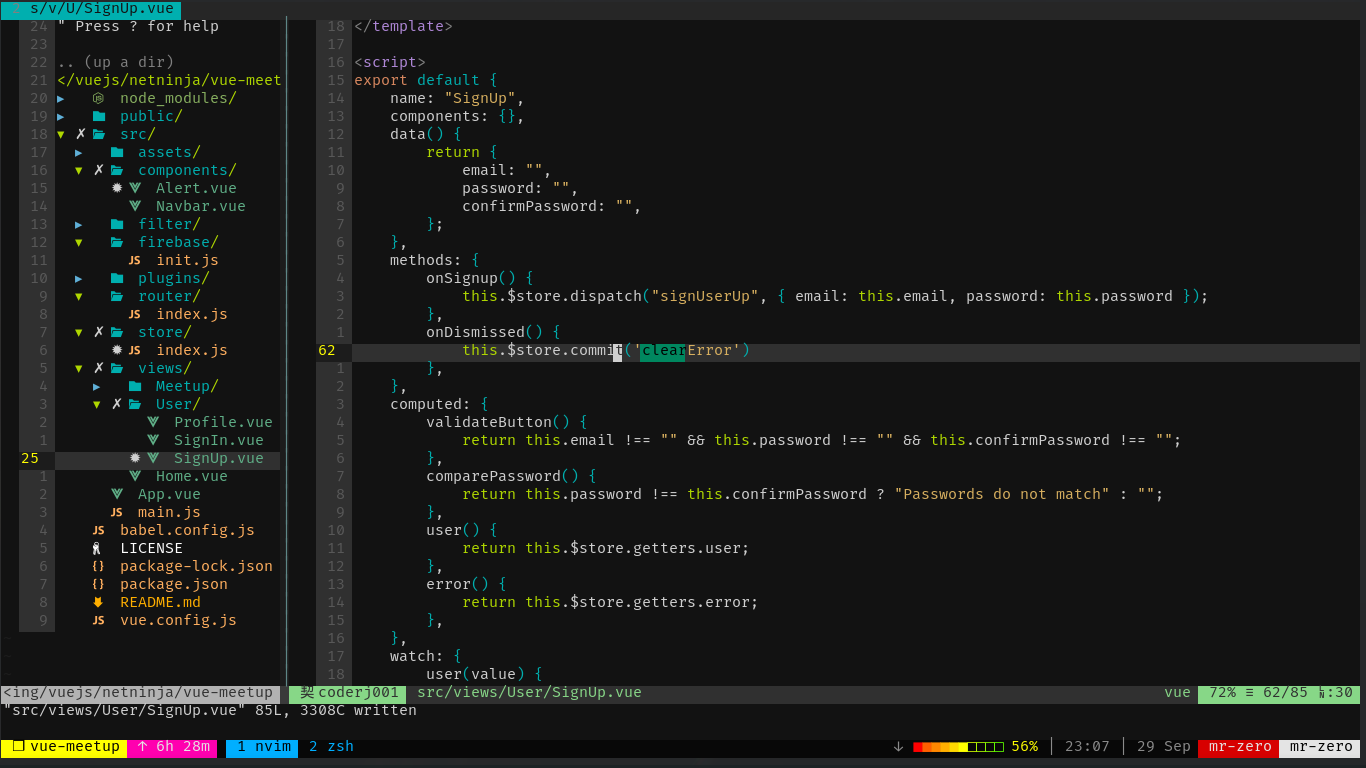Screen dimensions: 1366x768
Task: Collapse the User folder arrow
Action: pos(97,404)
